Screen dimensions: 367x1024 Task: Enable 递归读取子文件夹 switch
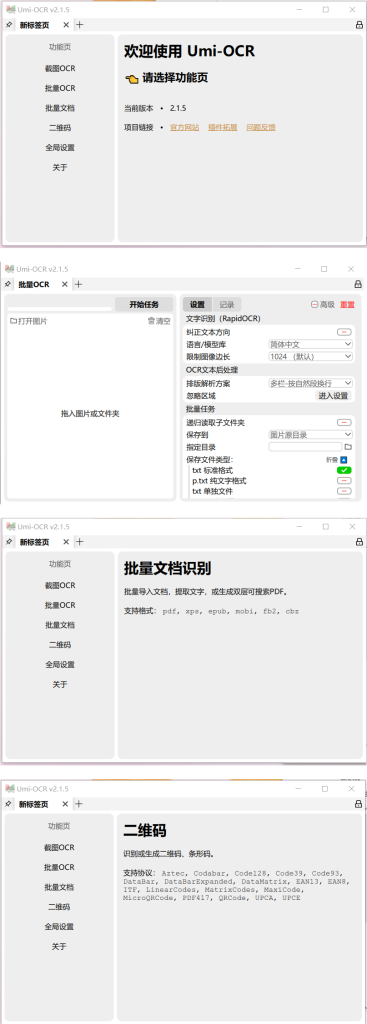[344, 423]
